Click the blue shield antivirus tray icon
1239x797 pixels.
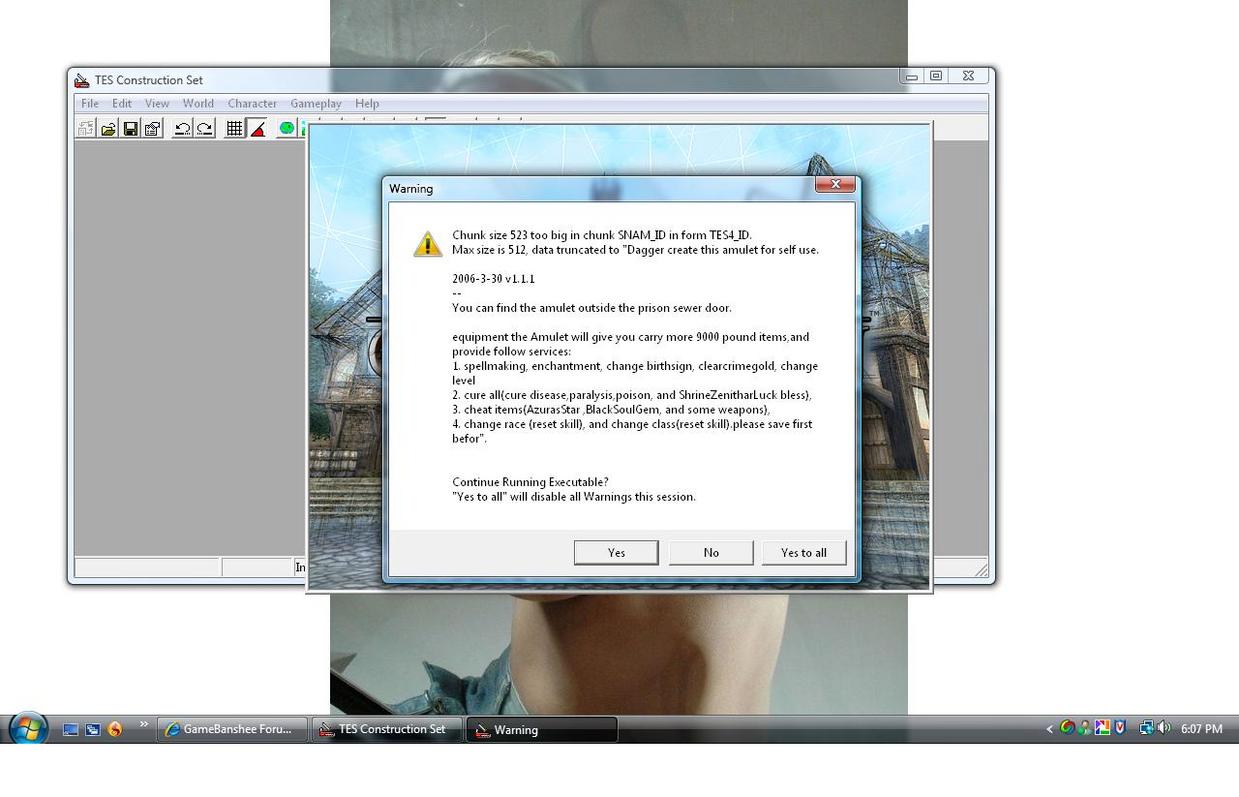point(1120,729)
